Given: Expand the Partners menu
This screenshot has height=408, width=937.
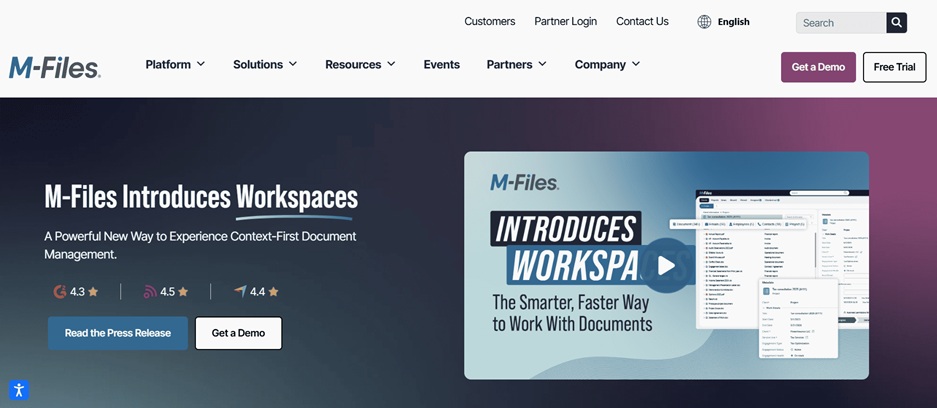Looking at the screenshot, I should (516, 64).
